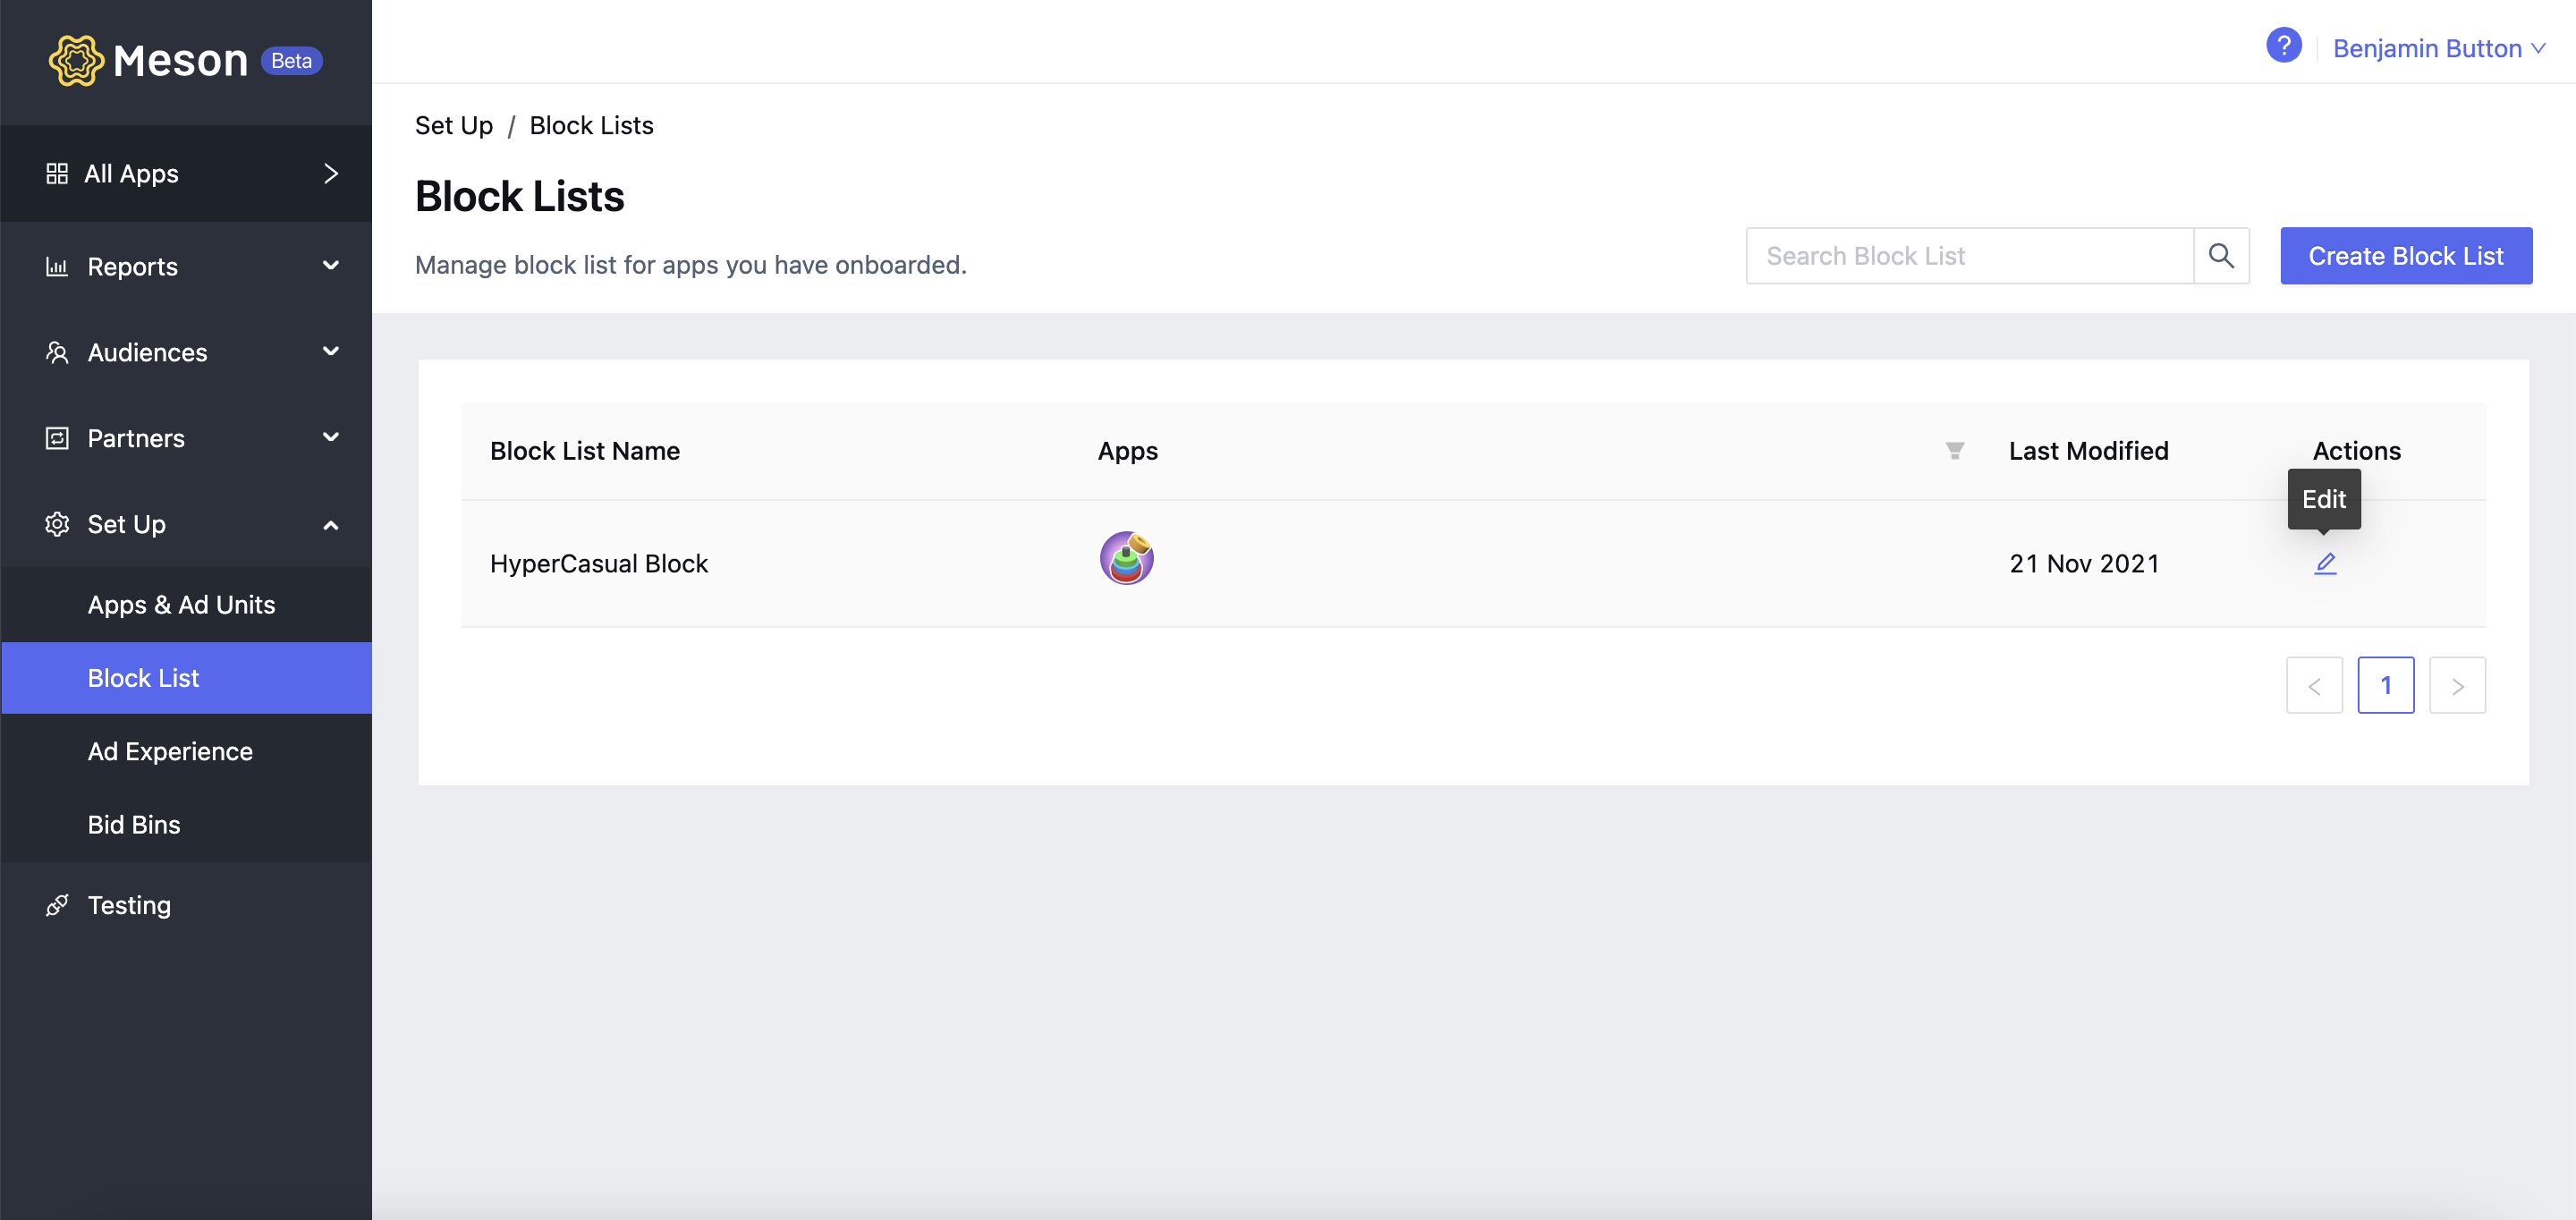Click the search magnifier icon
This screenshot has height=1220, width=2576.
click(x=2221, y=256)
